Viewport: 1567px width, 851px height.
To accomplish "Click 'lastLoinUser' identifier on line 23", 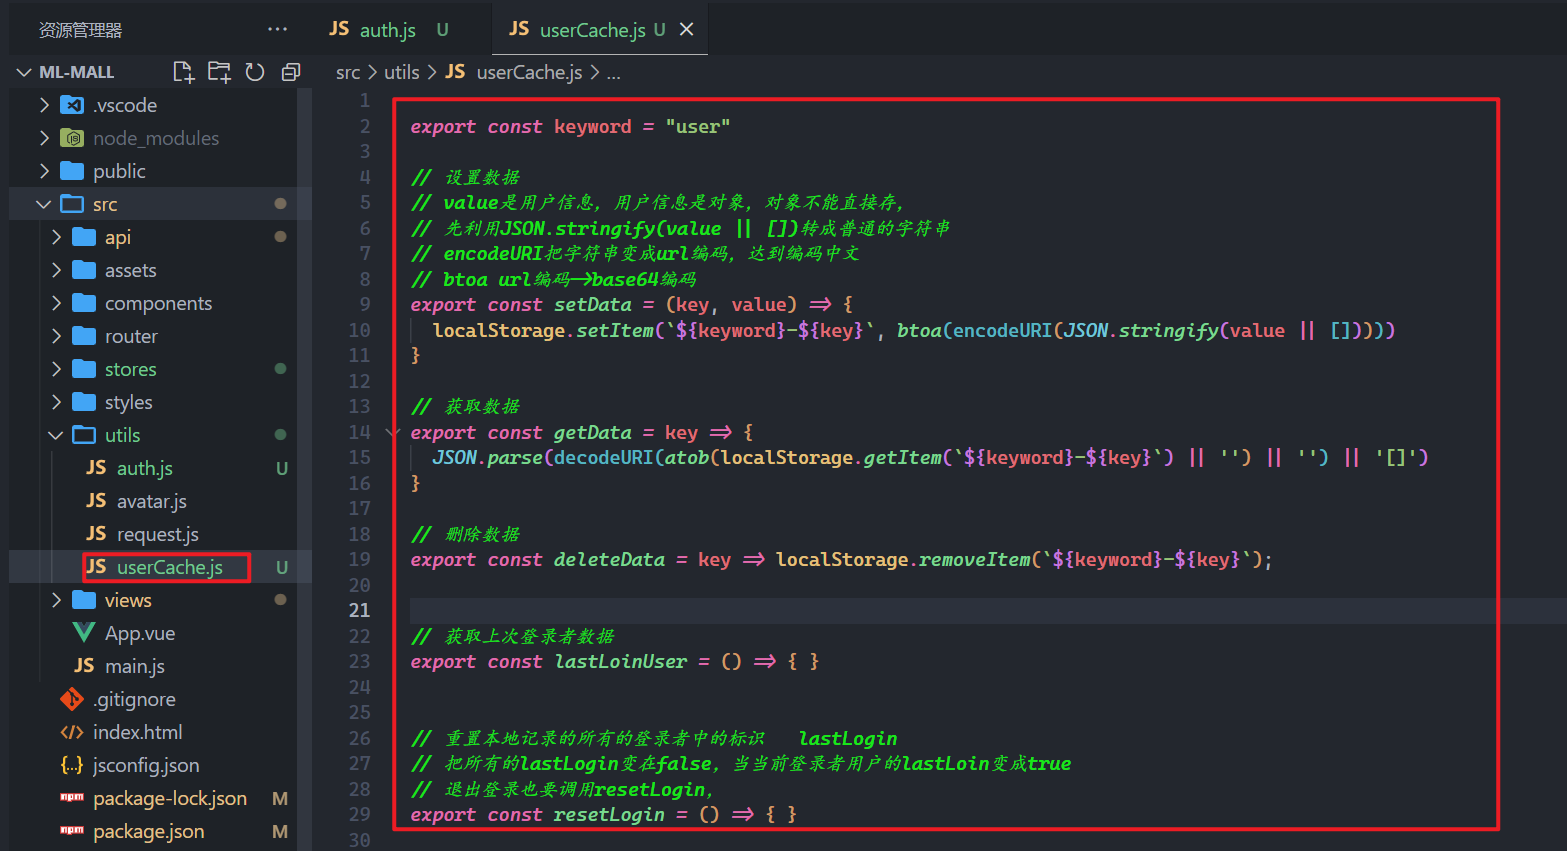I will click(621, 662).
